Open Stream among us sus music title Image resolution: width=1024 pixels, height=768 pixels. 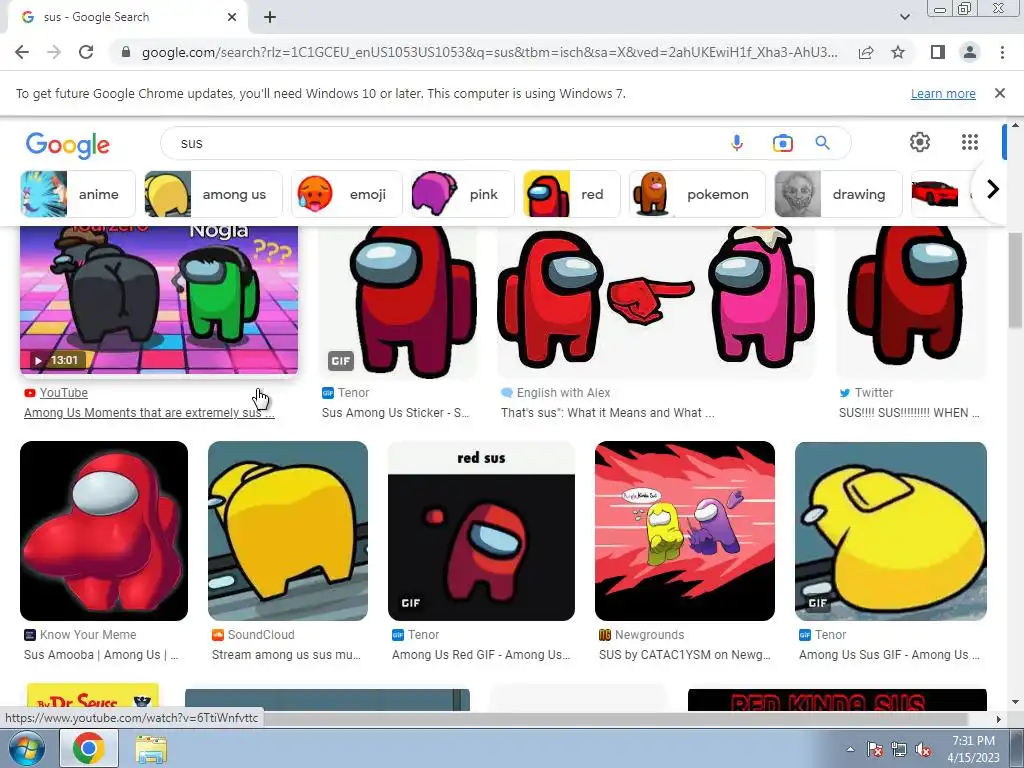(x=286, y=654)
